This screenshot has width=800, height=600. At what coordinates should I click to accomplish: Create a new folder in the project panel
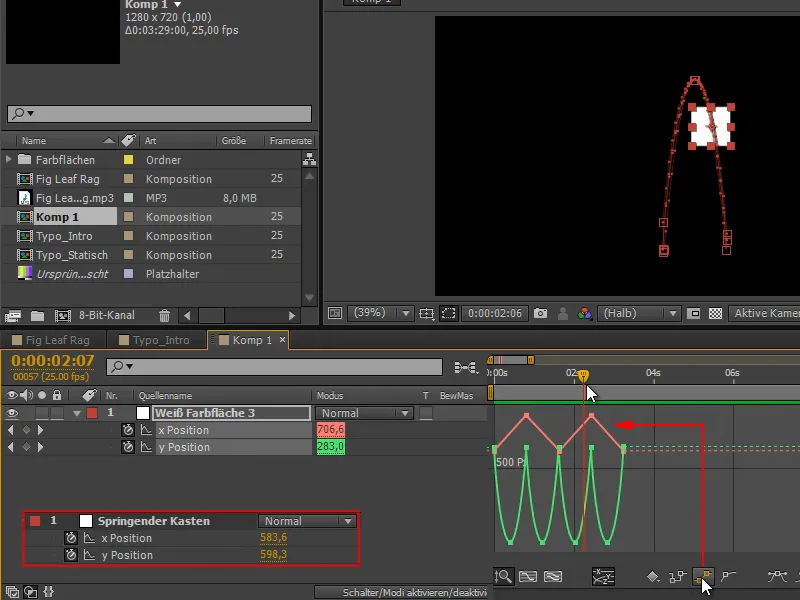[x=37, y=316]
